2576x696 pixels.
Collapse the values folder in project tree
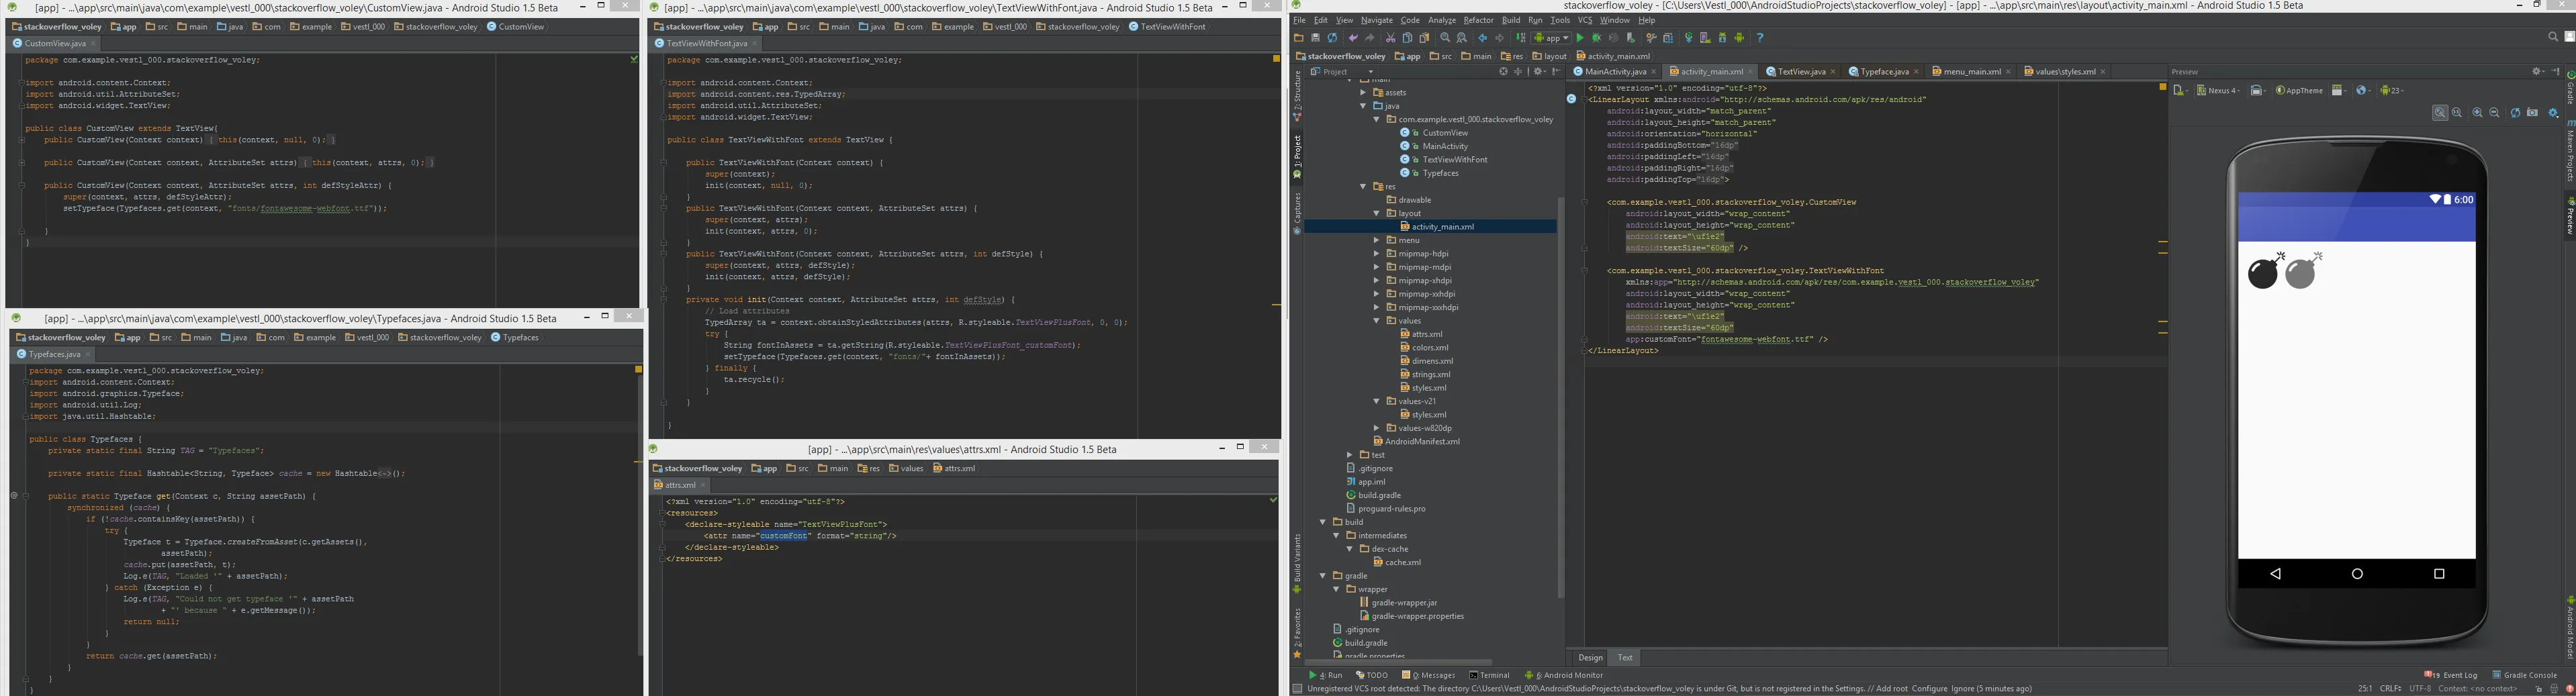(1377, 321)
